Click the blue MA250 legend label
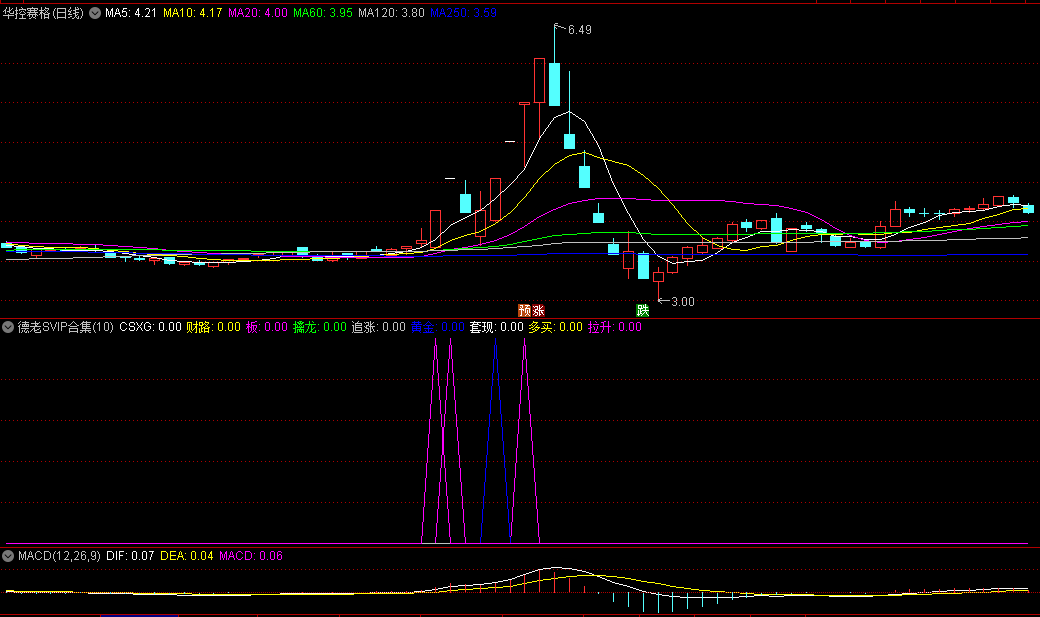The image size is (1040, 617). point(463,14)
